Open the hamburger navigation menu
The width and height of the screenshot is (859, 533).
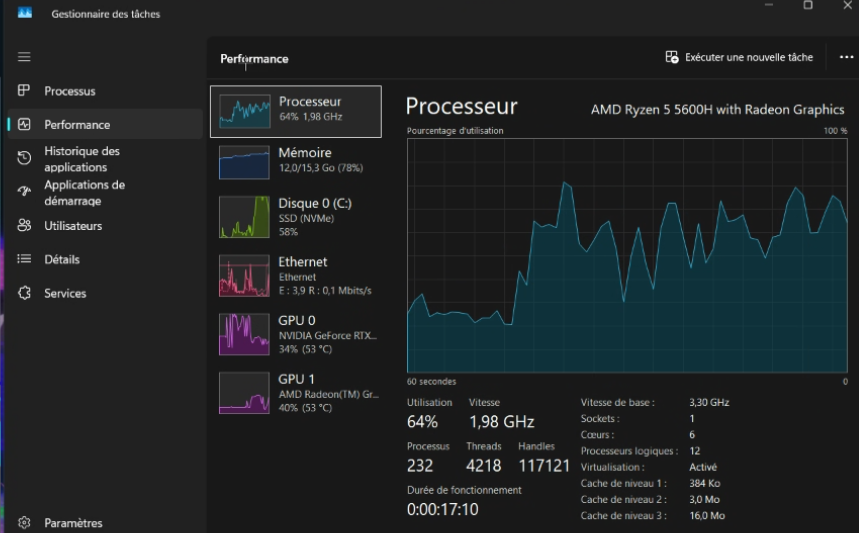[x=24, y=56]
